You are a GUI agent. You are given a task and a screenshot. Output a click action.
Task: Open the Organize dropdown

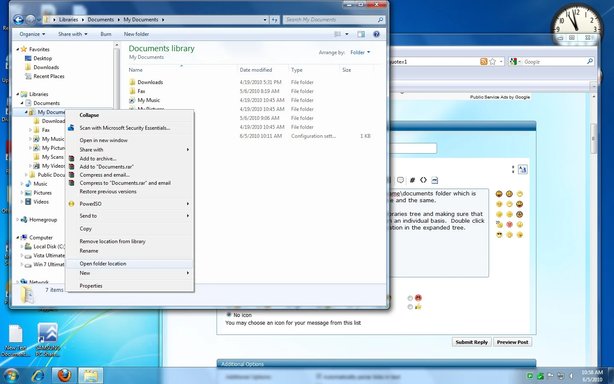pos(32,34)
